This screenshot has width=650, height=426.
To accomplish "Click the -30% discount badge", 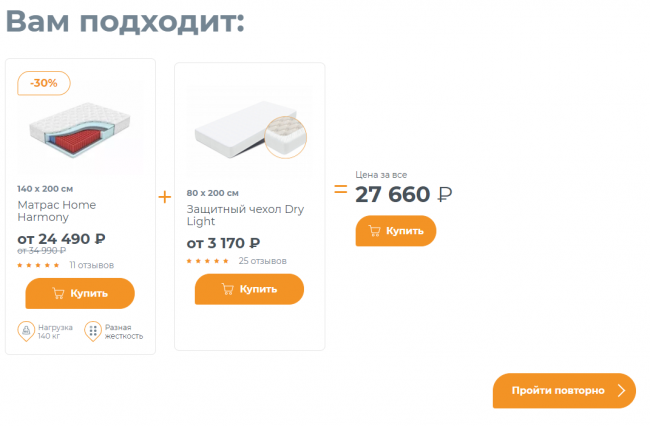I will coord(44,83).
